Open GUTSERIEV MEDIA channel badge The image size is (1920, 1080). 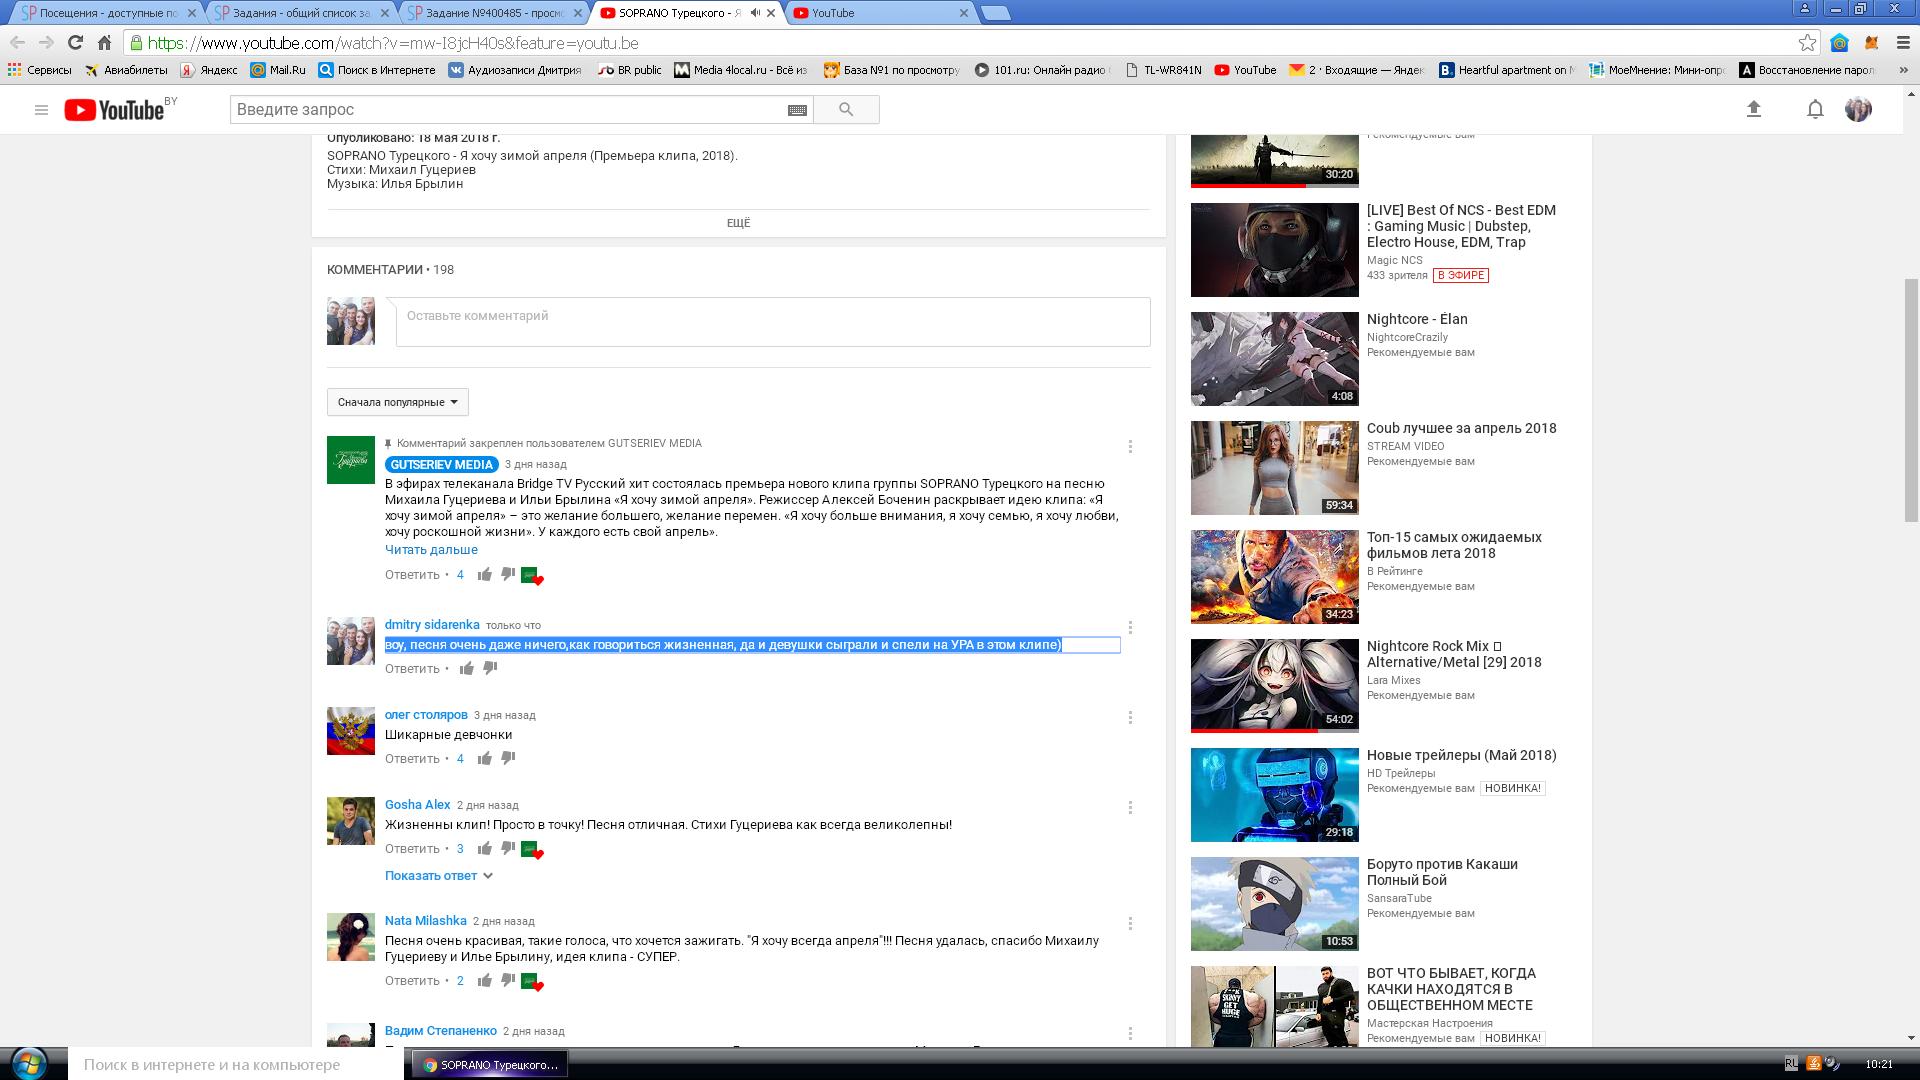point(441,465)
